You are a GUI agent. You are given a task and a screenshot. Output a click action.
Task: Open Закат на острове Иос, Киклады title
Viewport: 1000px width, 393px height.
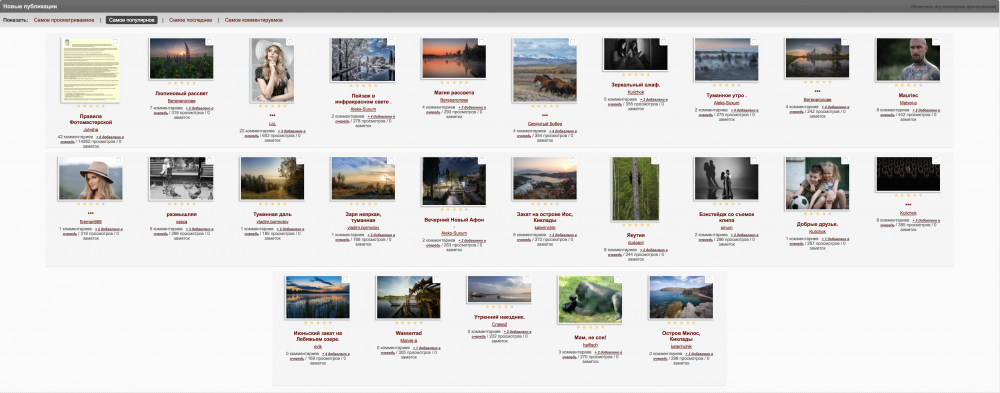coord(544,217)
